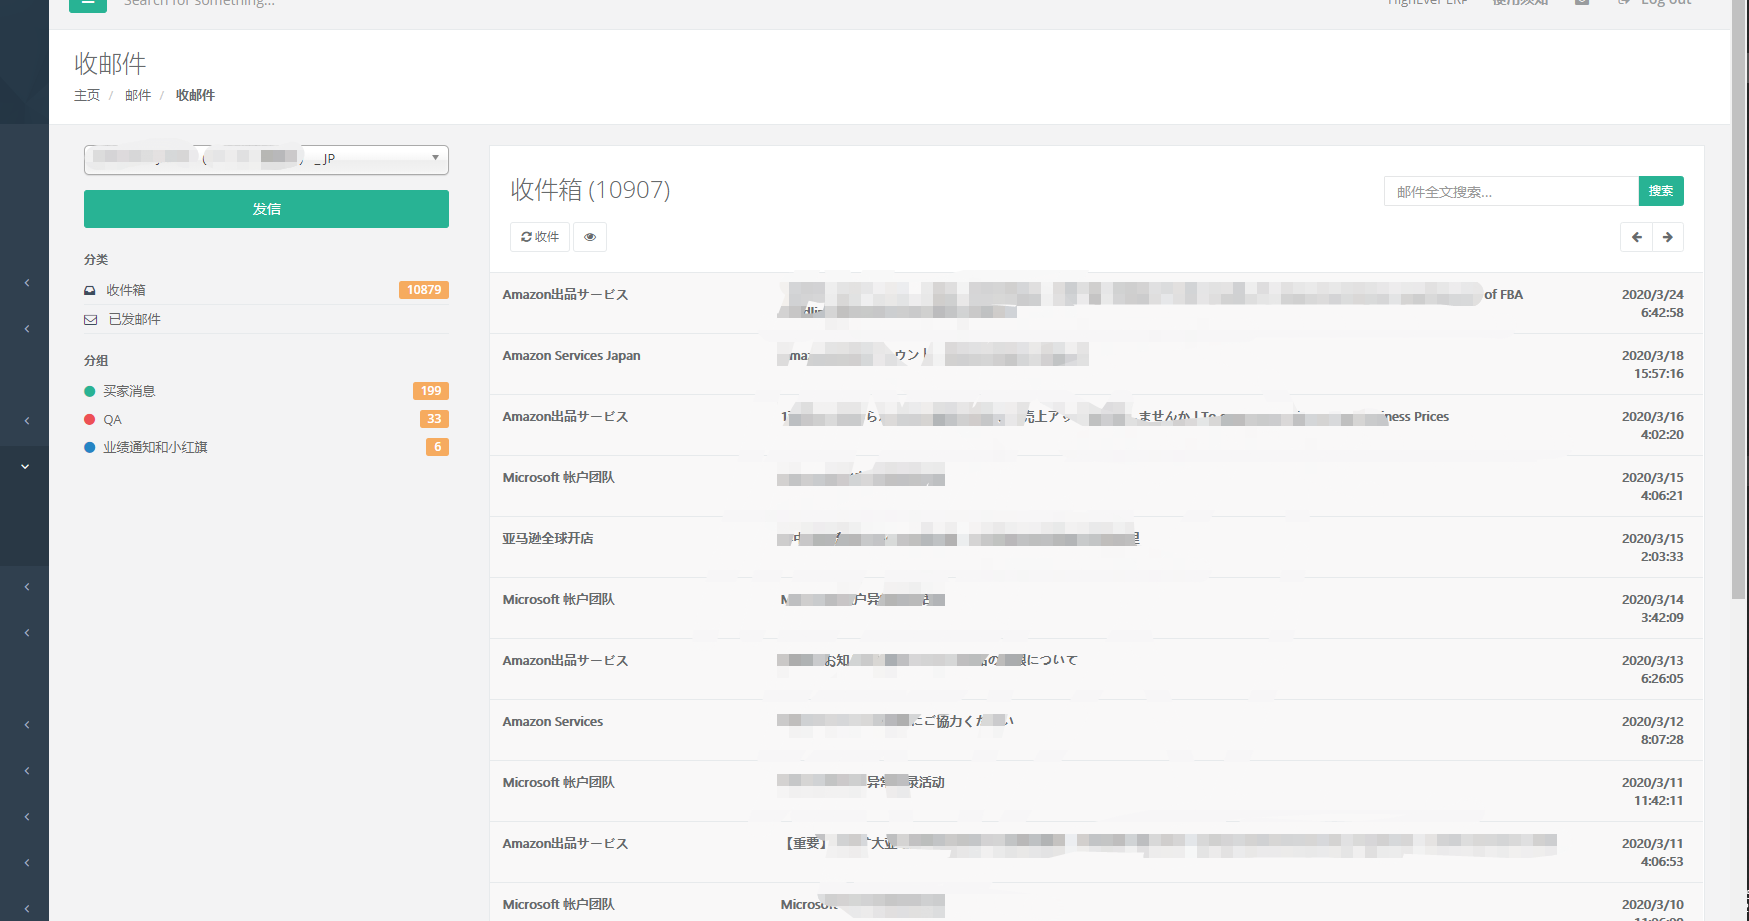Click the green hamburger menu button

(x=88, y=4)
